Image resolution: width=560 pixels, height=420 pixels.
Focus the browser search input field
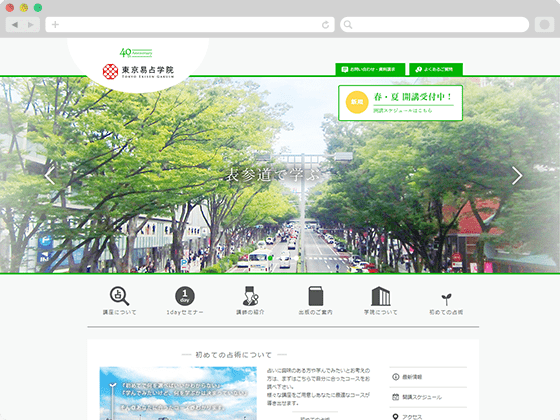pyautogui.click(x=435, y=25)
